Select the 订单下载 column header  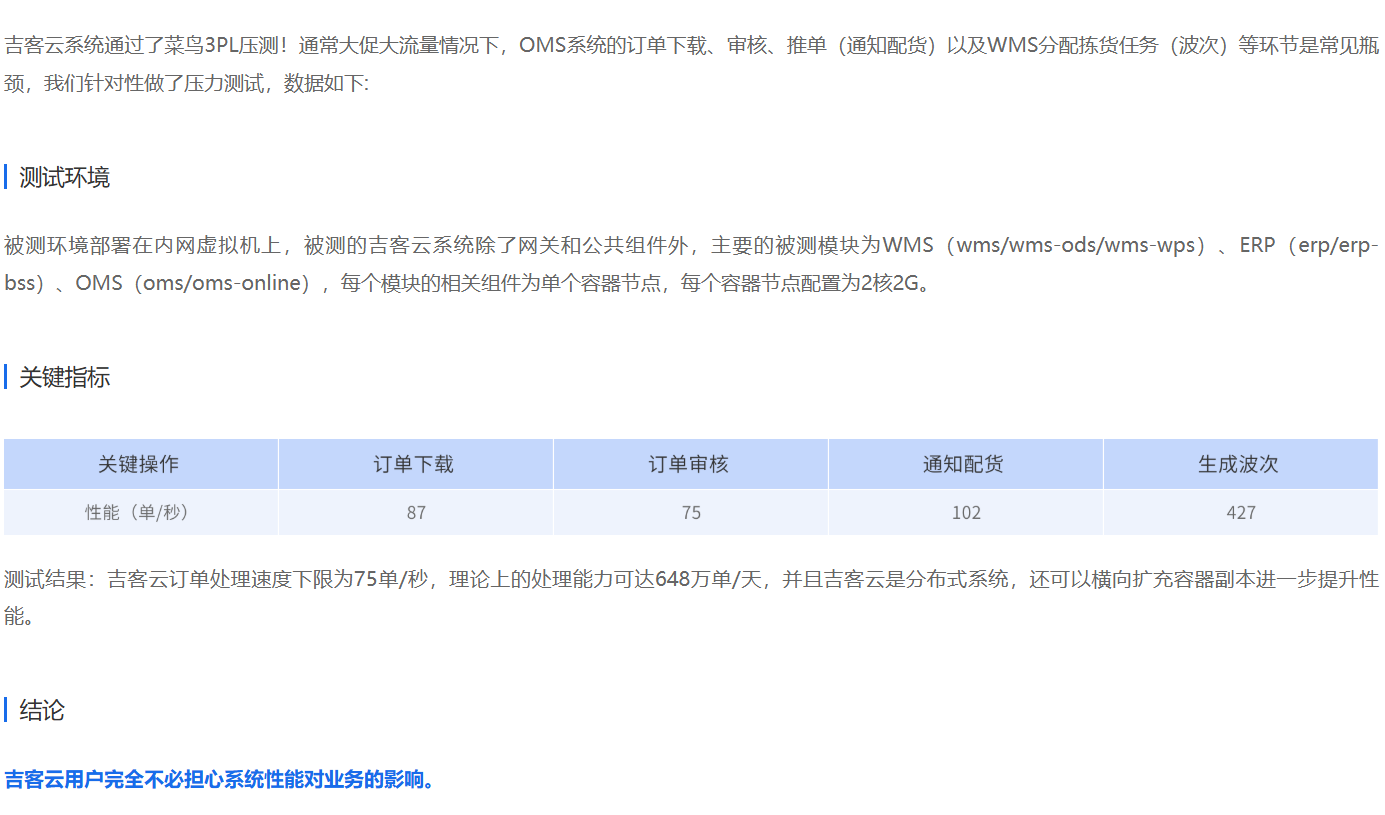(x=416, y=464)
